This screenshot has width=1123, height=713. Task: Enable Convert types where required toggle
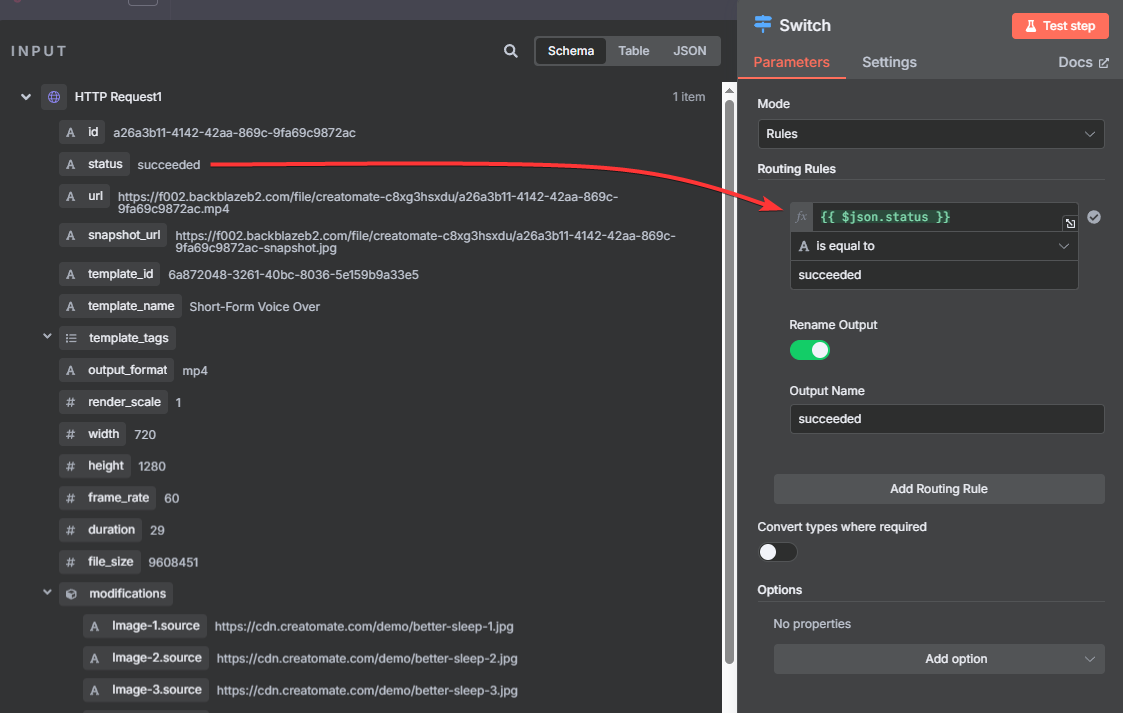click(777, 552)
